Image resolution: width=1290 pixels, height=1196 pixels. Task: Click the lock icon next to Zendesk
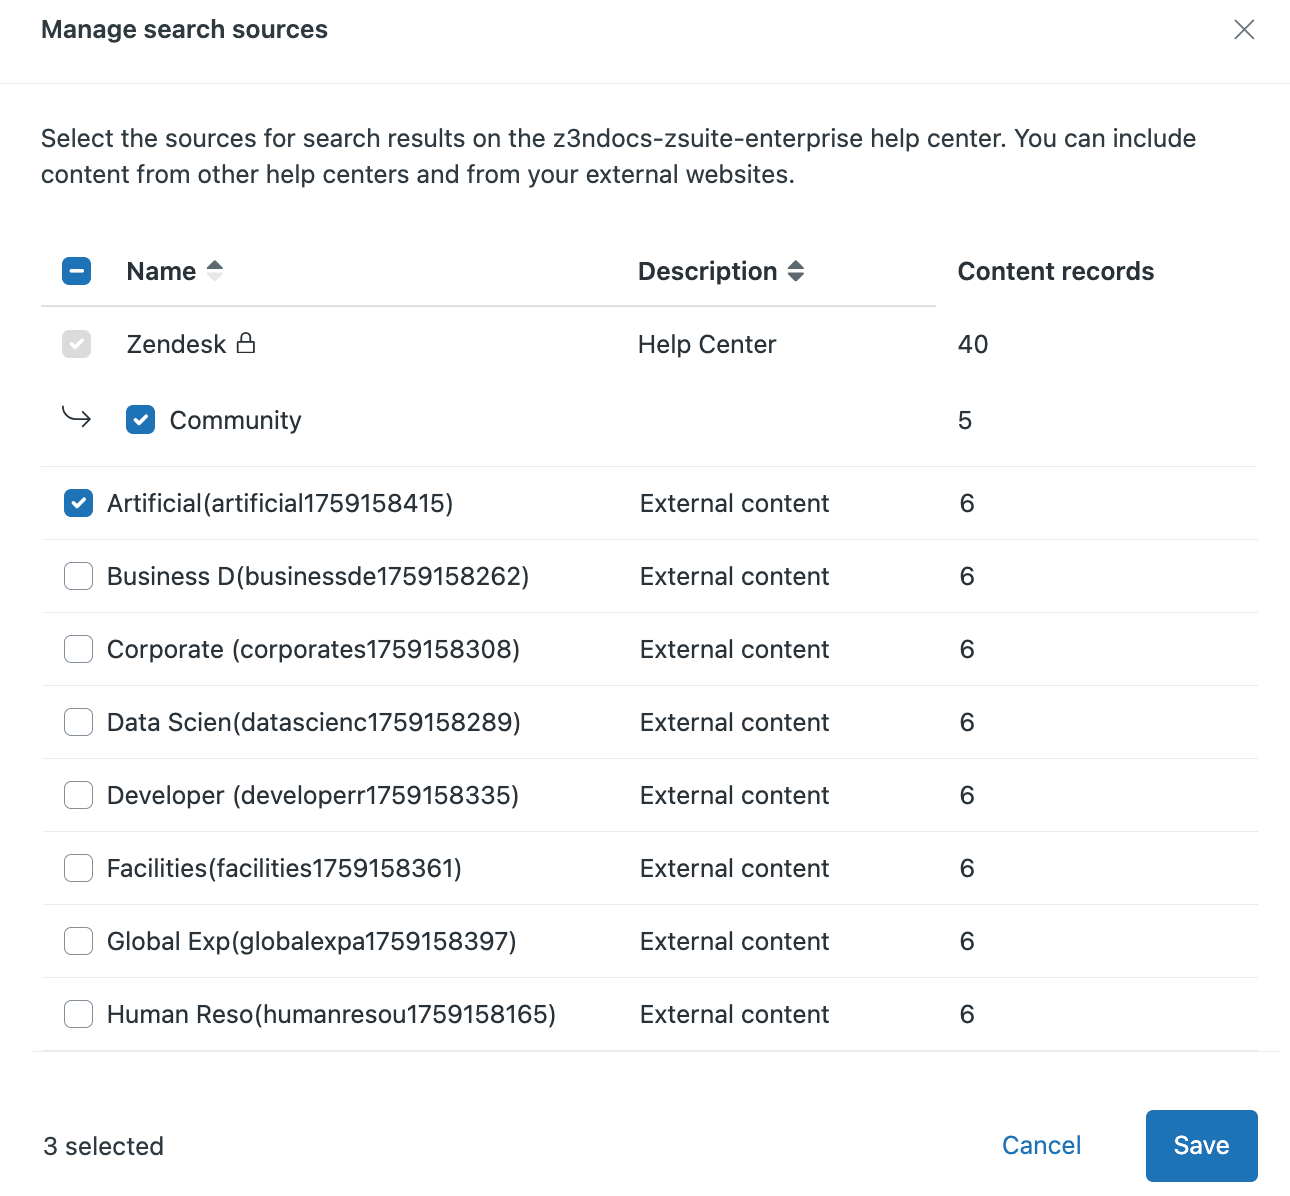pyautogui.click(x=246, y=344)
